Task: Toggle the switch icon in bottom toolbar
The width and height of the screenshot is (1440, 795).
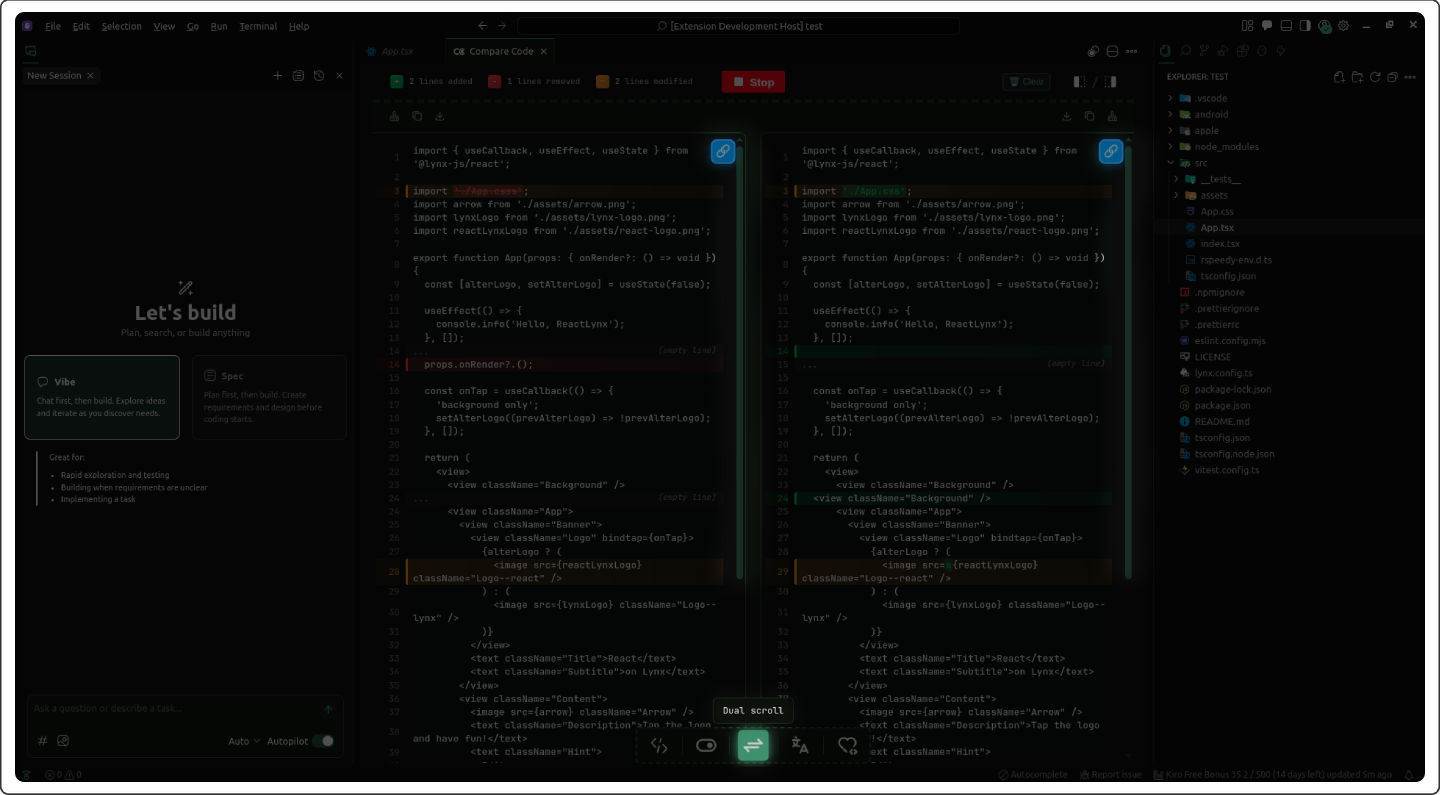Action: click(x=706, y=745)
